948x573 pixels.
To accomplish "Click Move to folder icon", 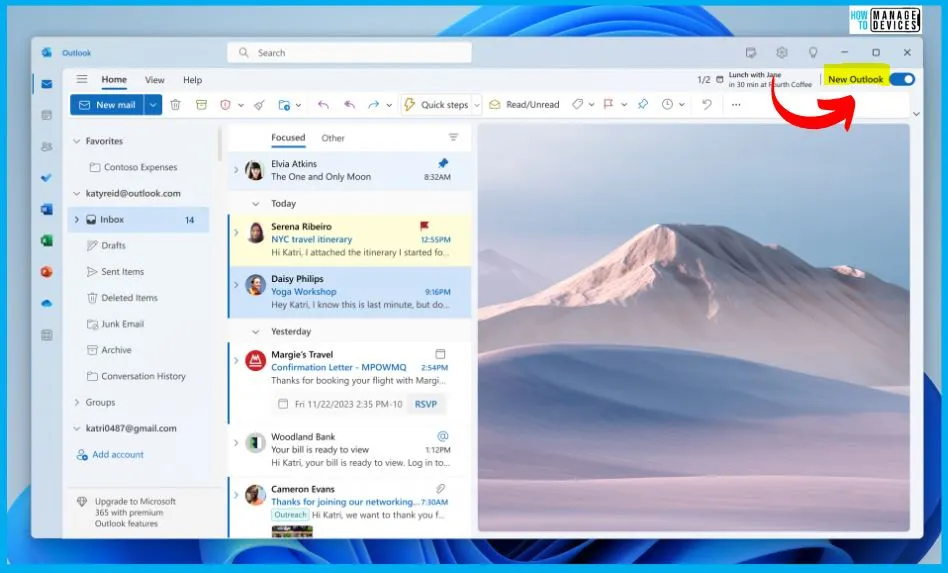I will pos(284,105).
